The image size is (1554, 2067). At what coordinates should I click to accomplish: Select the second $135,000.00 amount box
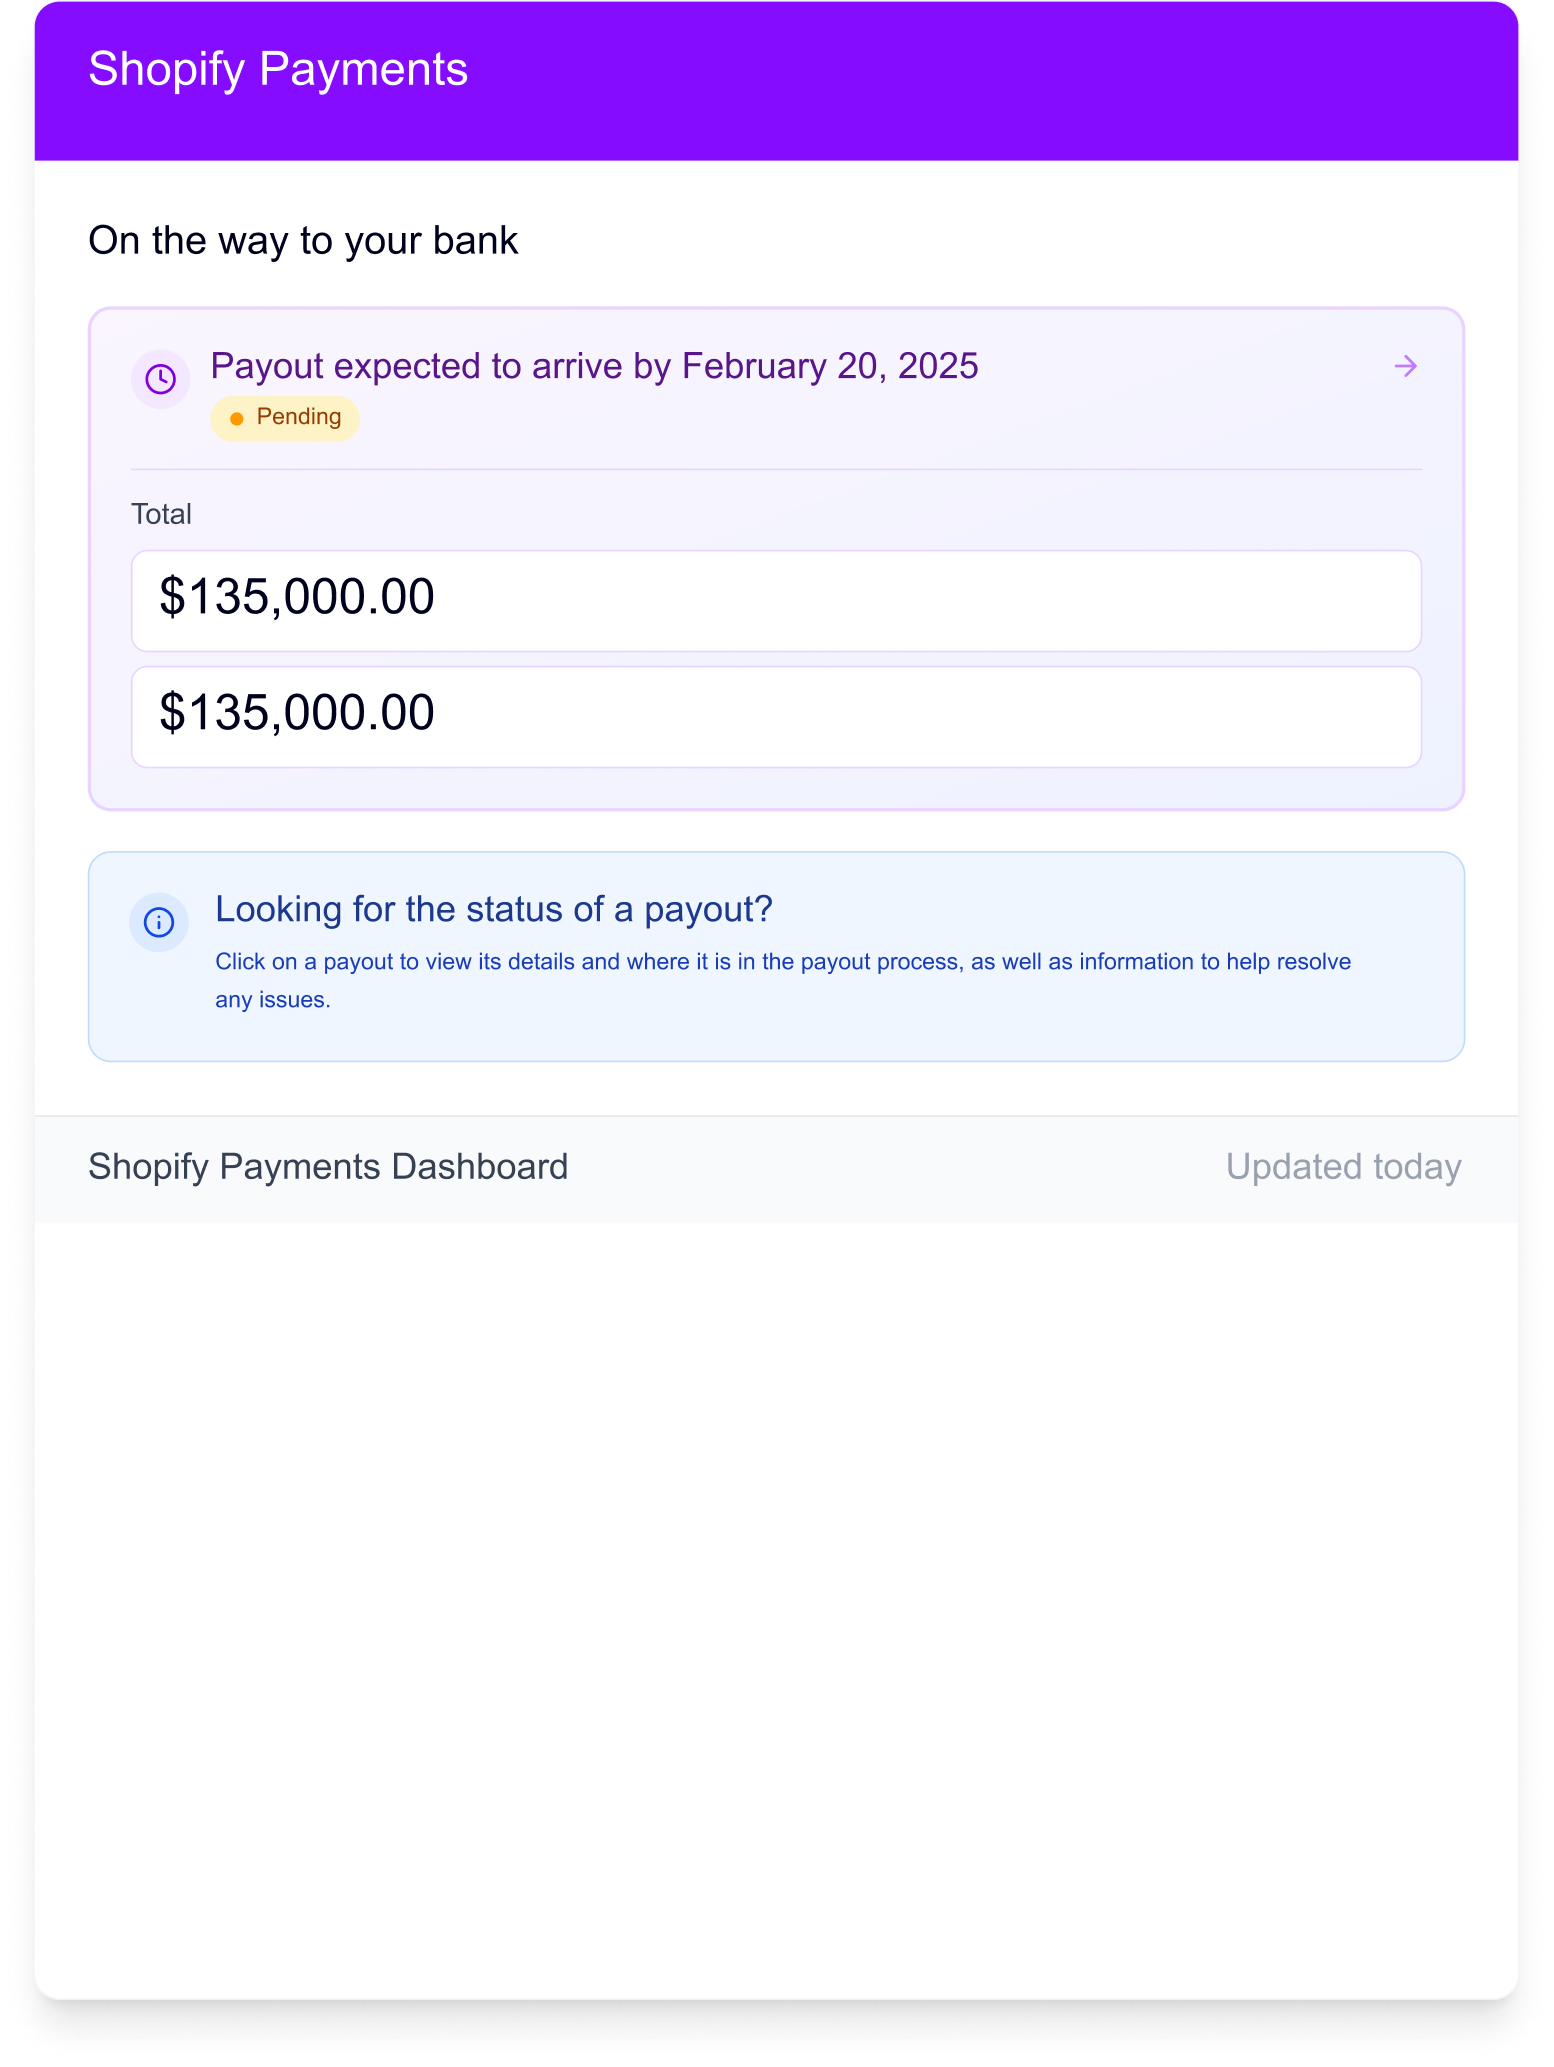[x=777, y=714]
